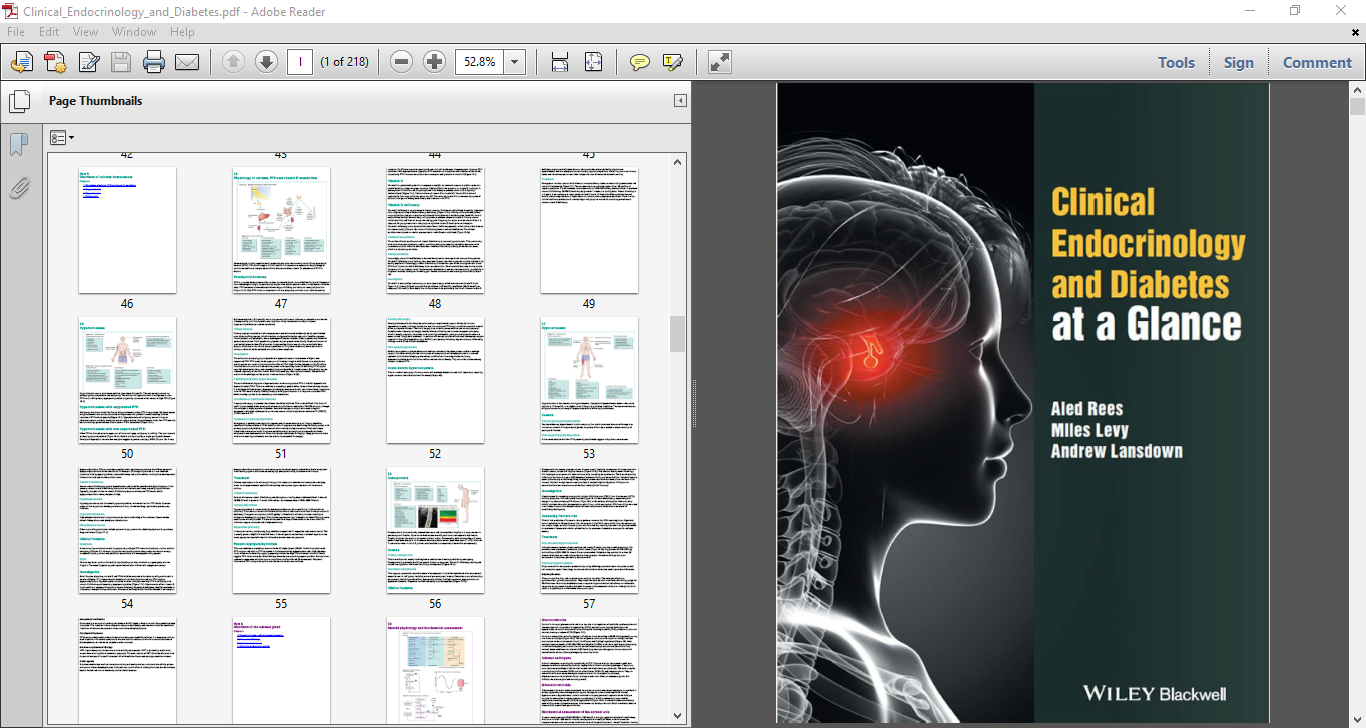Open the Help menu
The width and height of the screenshot is (1366, 728).
click(182, 32)
